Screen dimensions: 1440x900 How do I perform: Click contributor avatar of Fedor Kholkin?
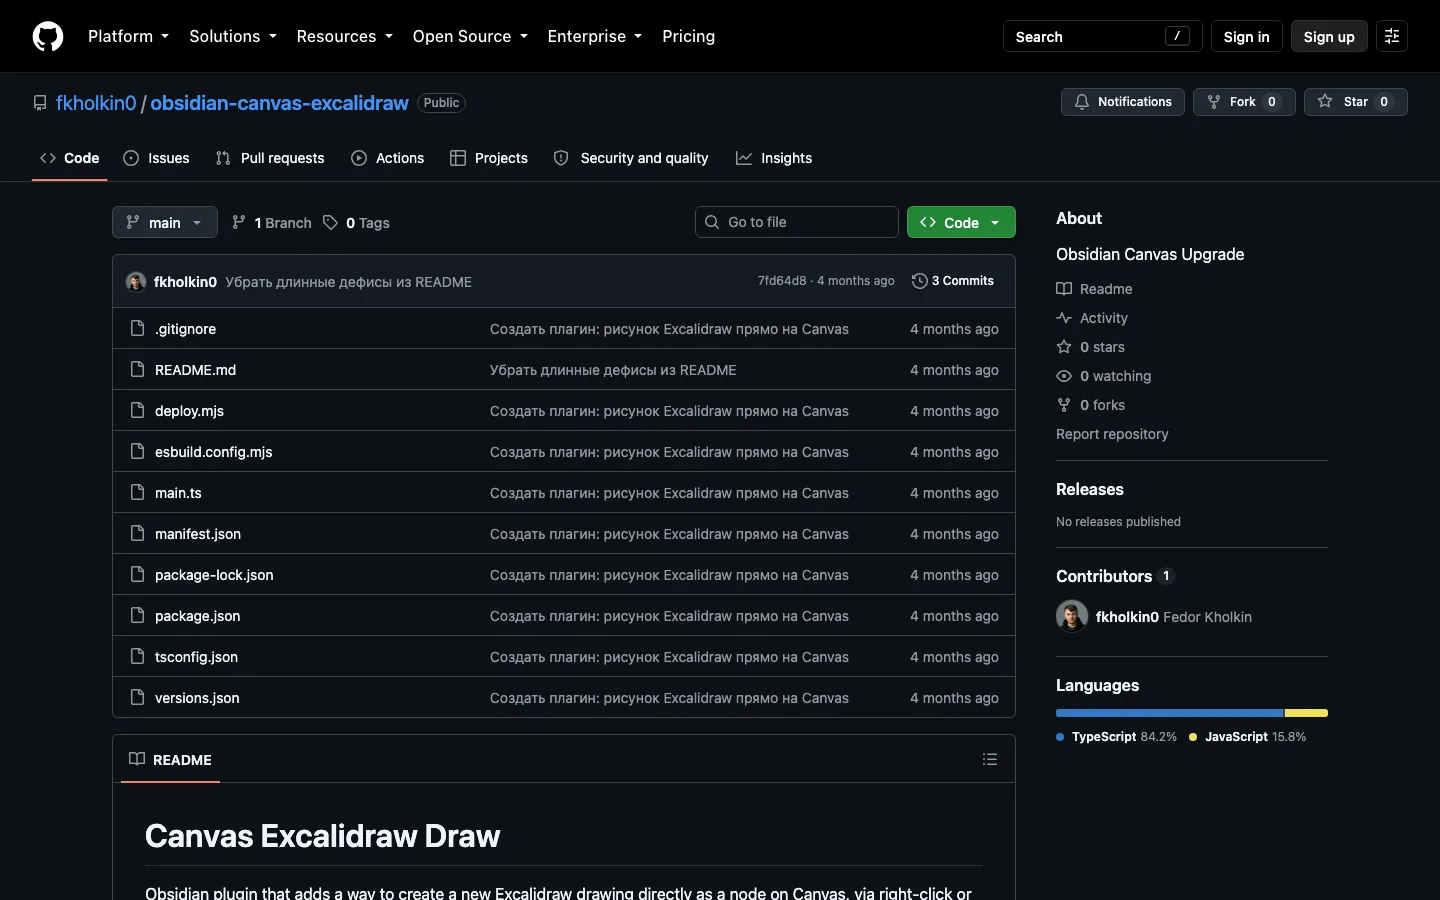(1072, 616)
